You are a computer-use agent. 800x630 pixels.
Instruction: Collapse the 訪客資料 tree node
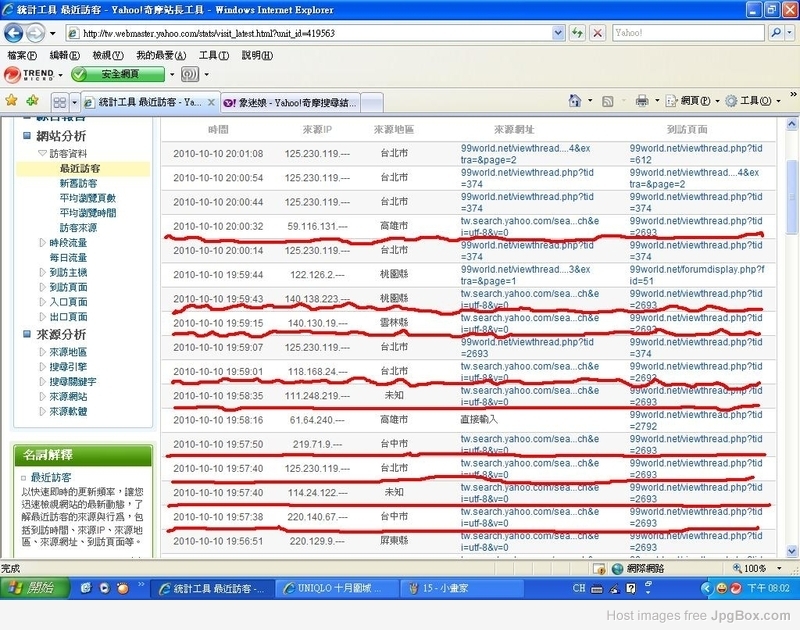click(x=43, y=153)
